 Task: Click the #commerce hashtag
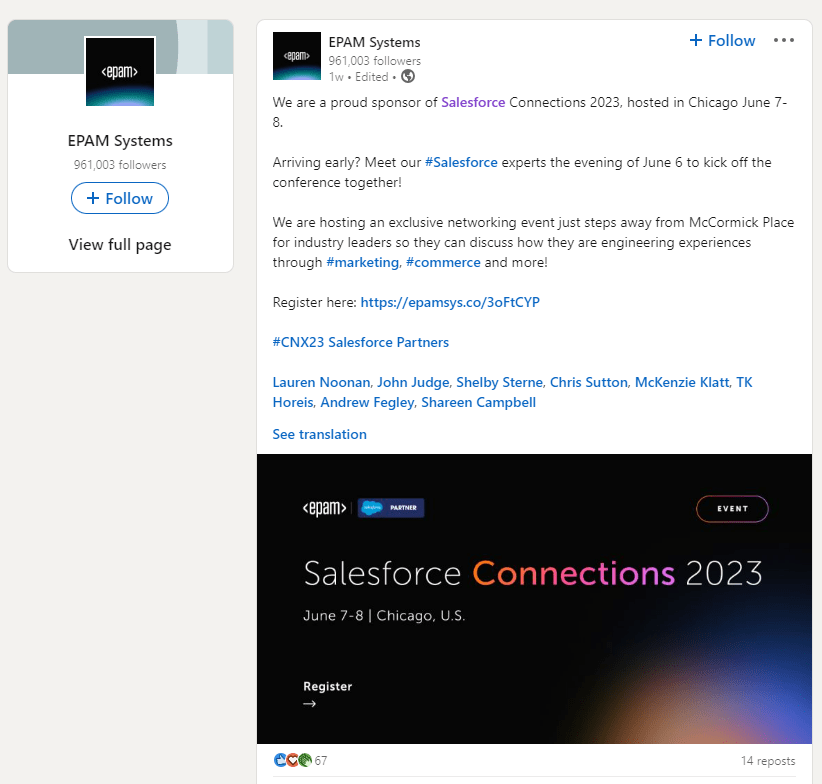pyautogui.click(x=443, y=262)
